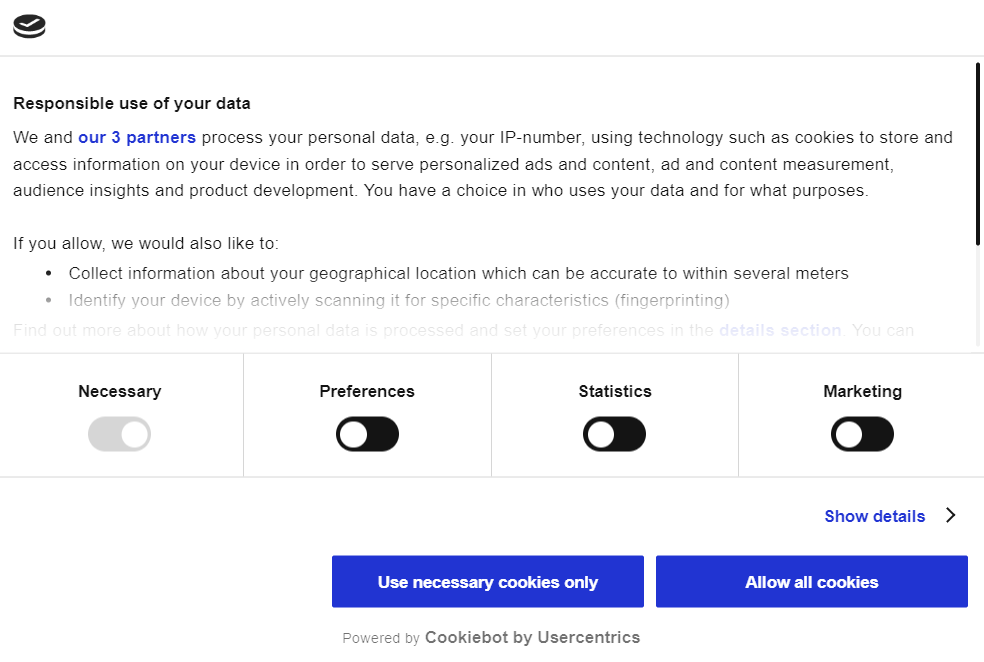Select the Necessary category label
The width and height of the screenshot is (984, 662).
[120, 392]
